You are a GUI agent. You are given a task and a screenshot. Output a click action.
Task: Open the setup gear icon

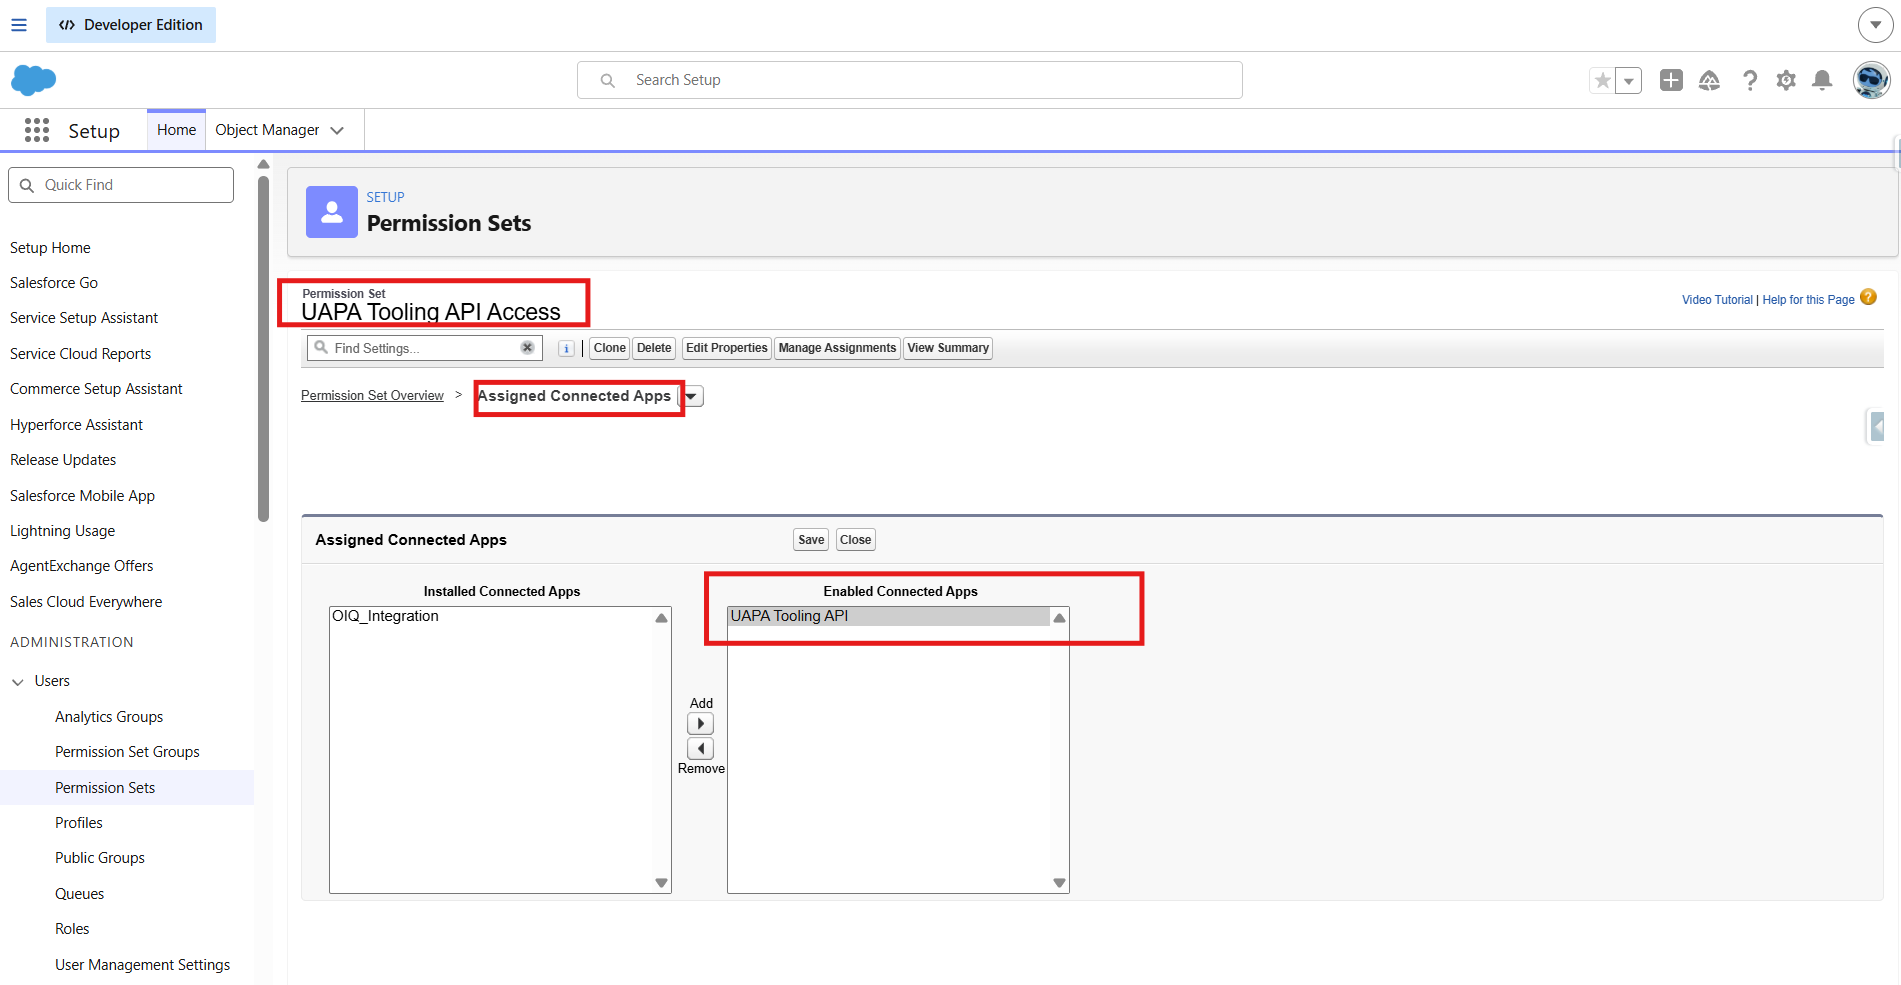[x=1786, y=80]
